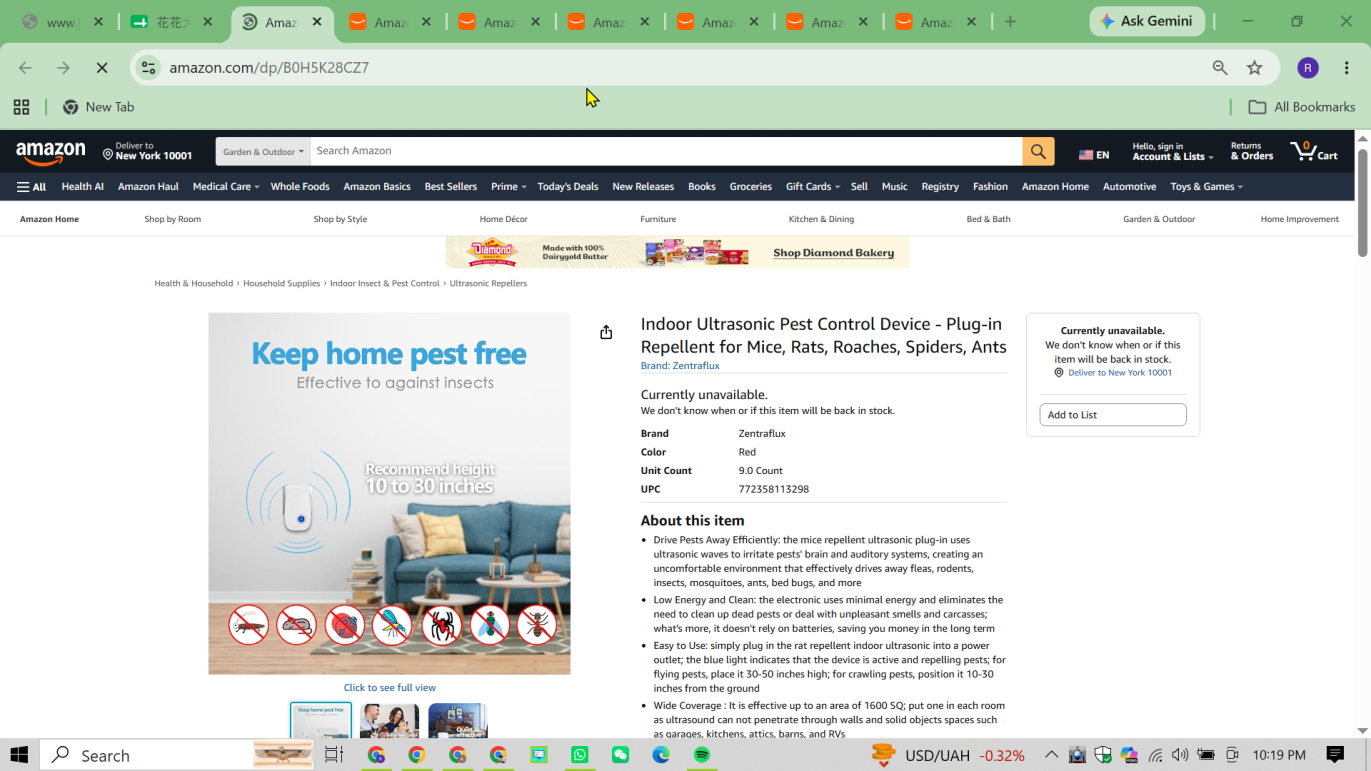Open the Windows notification center
Screen dimensions: 1371x771
(x=1335, y=755)
